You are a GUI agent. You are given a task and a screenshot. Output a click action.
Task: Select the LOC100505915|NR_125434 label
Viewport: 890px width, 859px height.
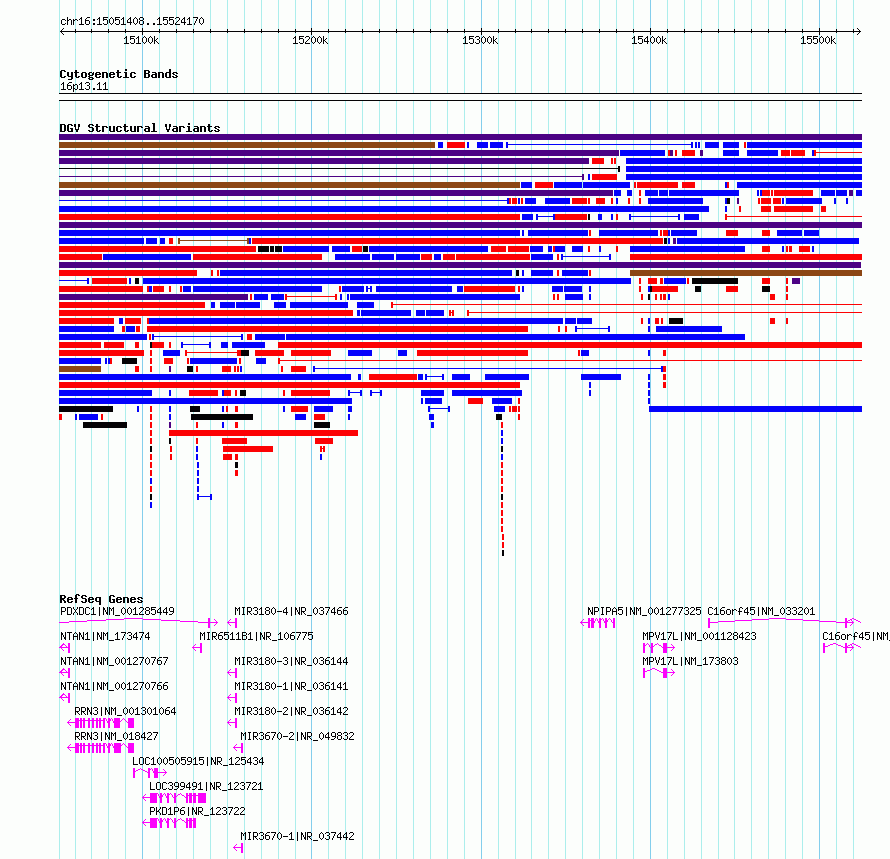[x=198, y=761]
